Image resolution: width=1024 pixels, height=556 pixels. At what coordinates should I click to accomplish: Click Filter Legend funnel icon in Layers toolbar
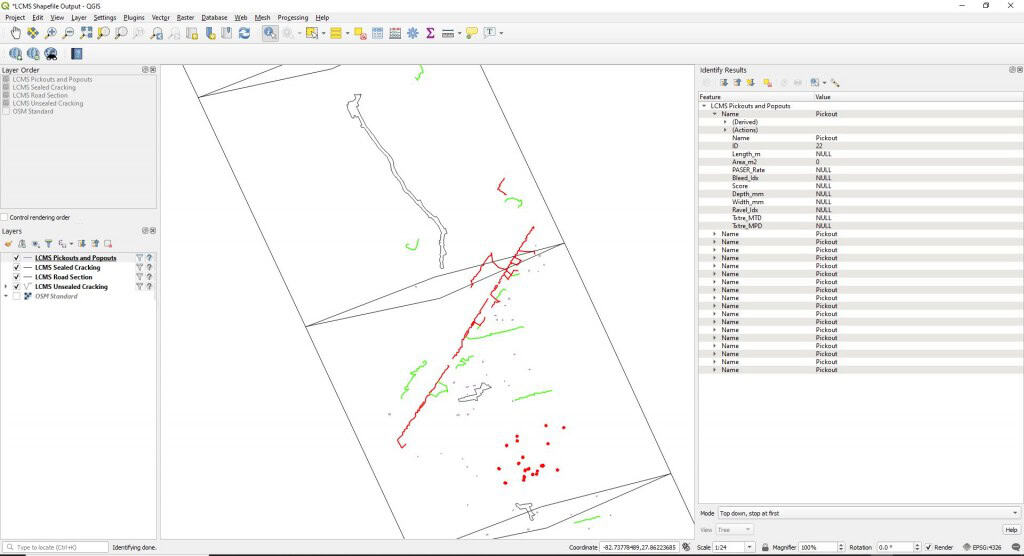tap(48, 244)
